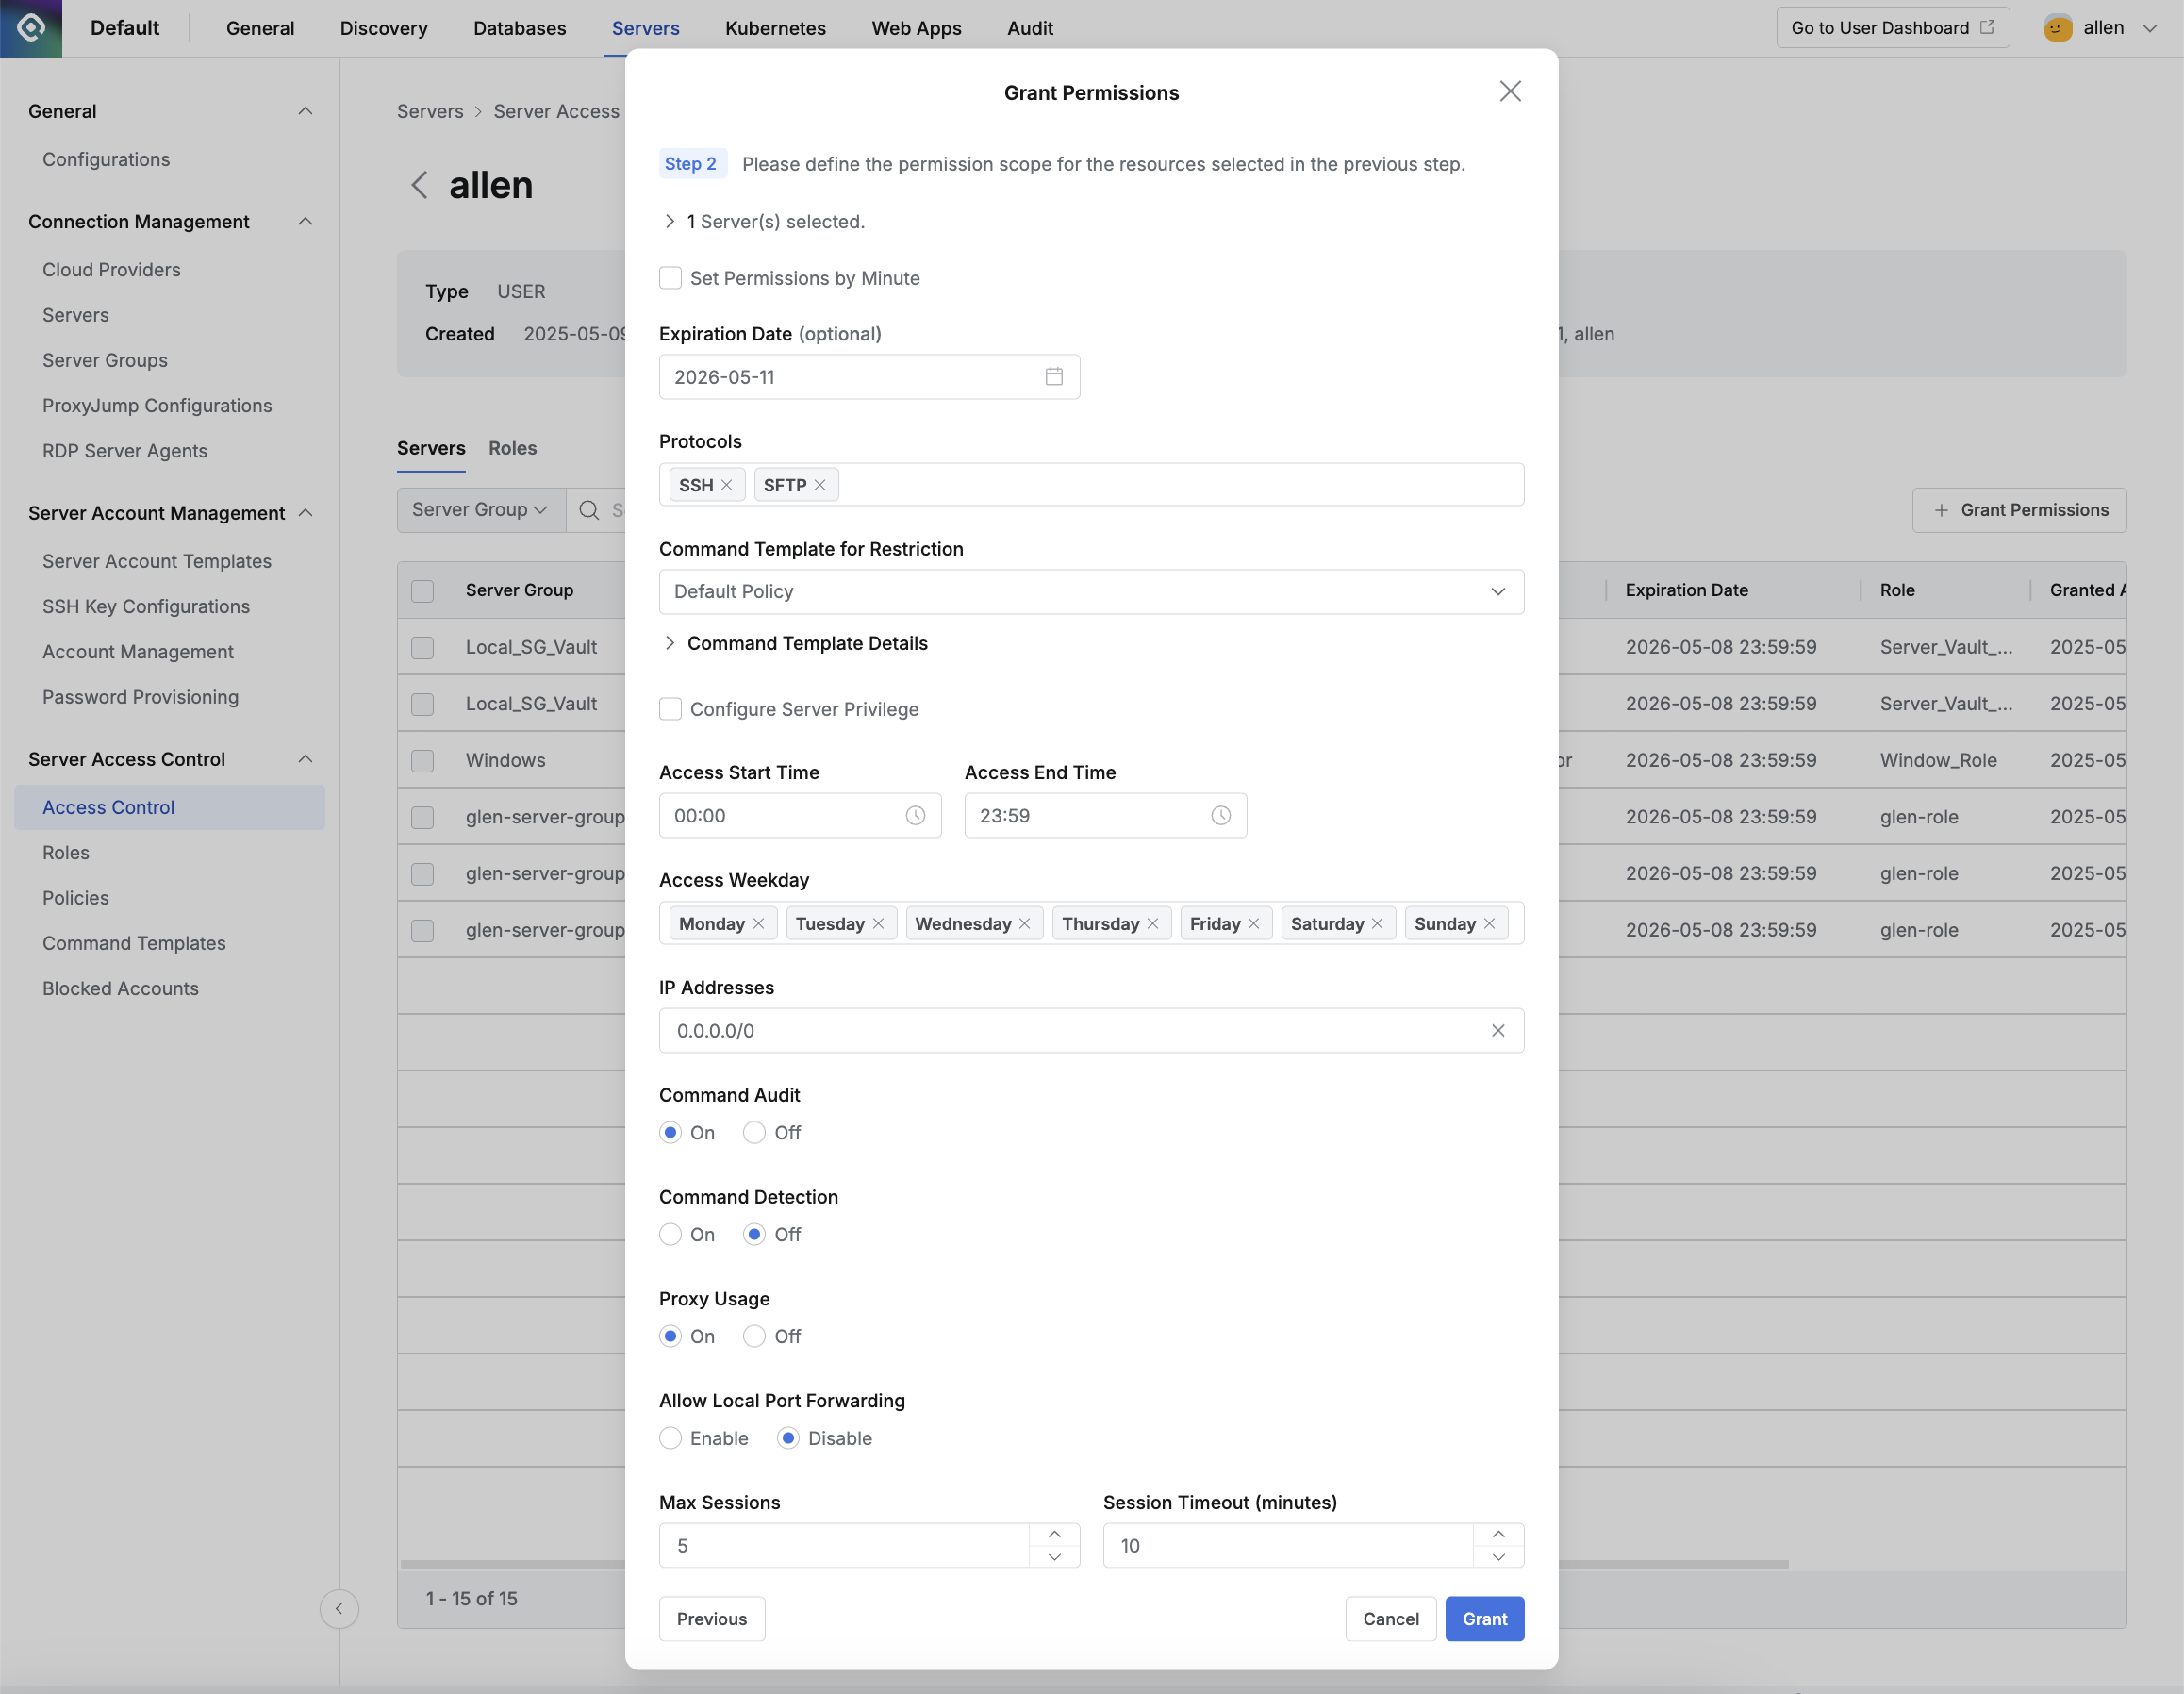Remove the SSH protocol tag
This screenshot has height=1694, width=2184.
727,485
